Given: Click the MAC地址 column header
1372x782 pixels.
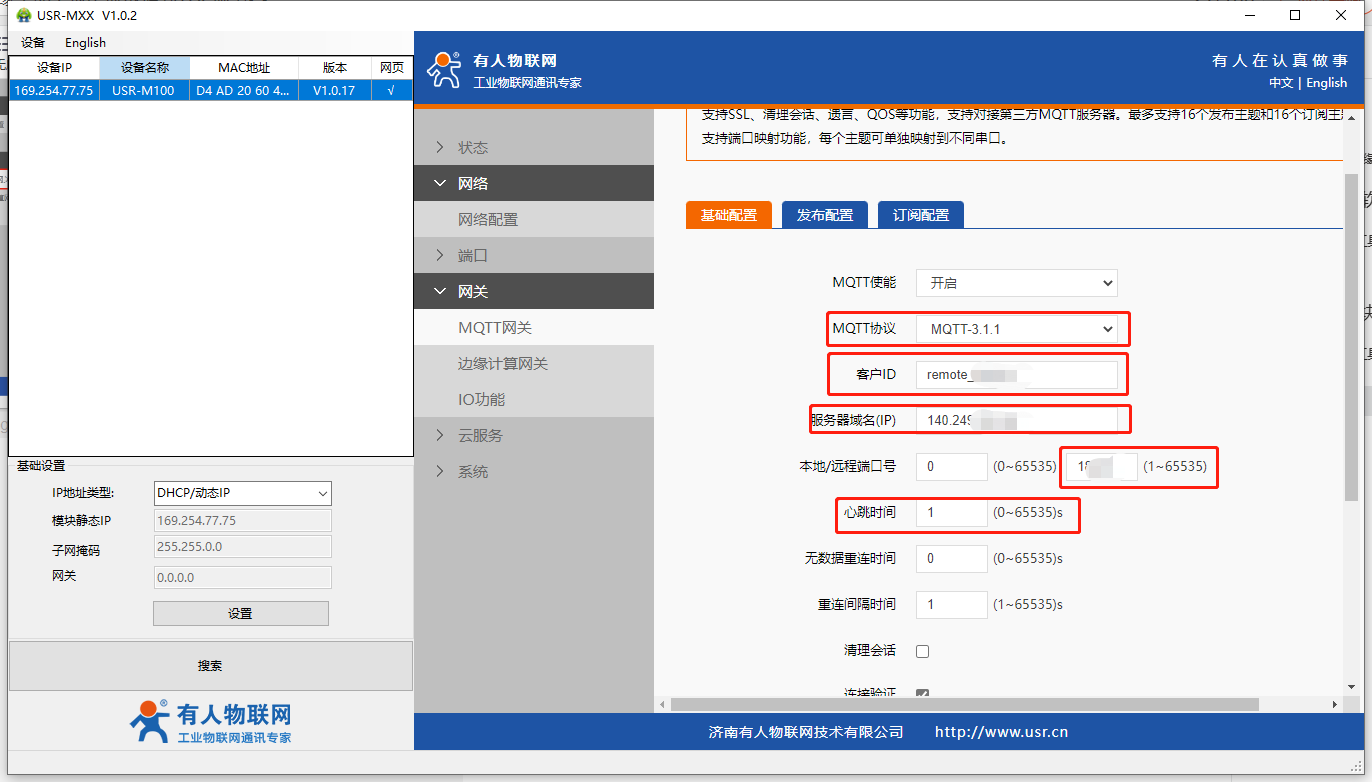Looking at the screenshot, I should pos(244,68).
